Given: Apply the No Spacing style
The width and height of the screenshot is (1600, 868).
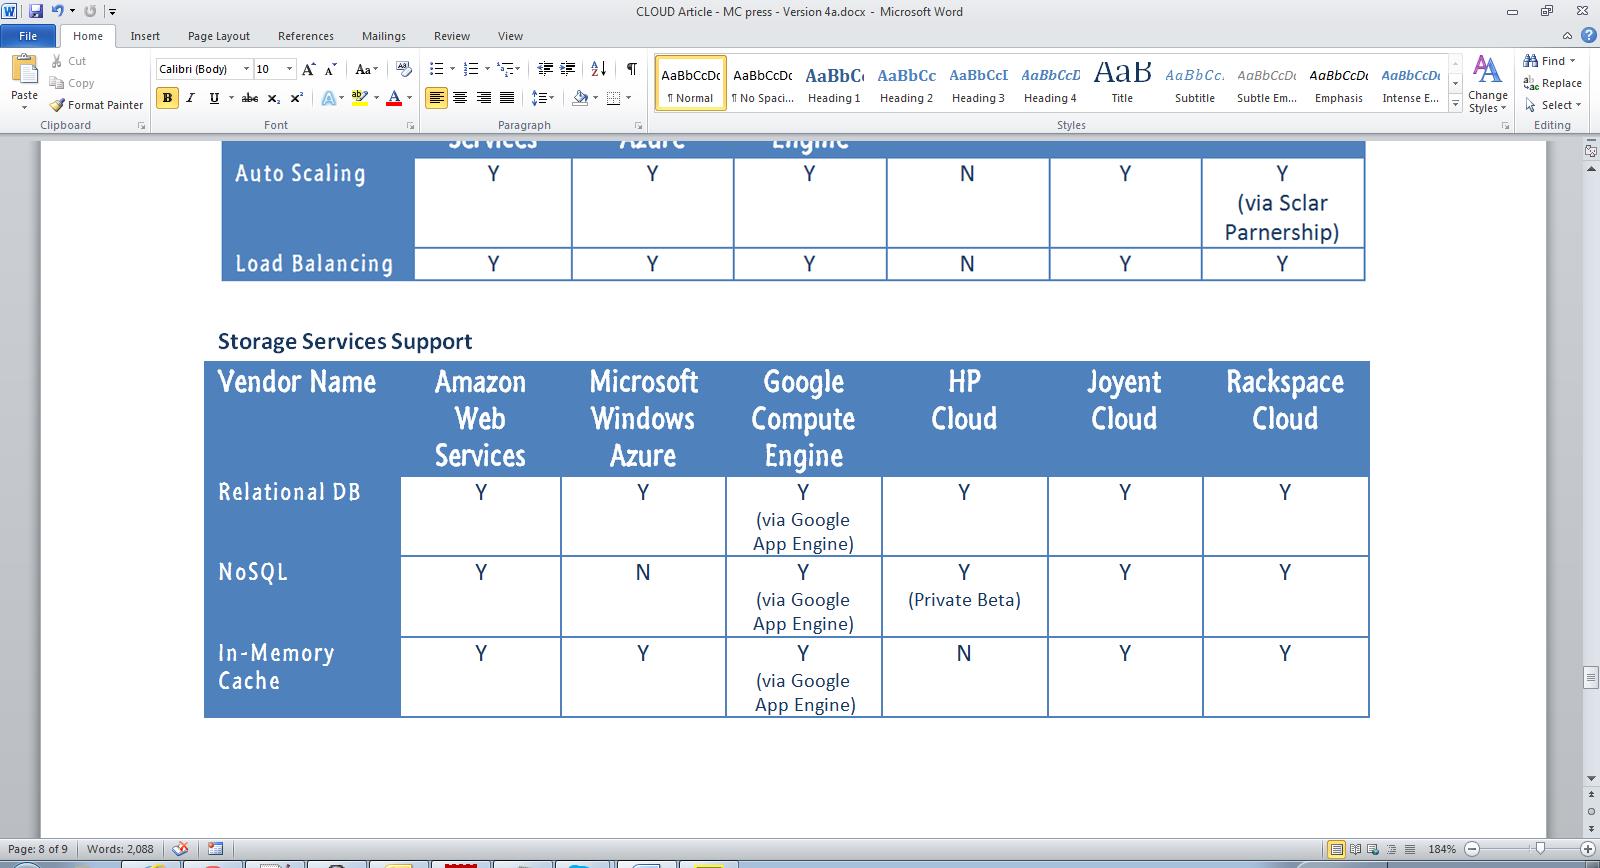Looking at the screenshot, I should tap(762, 83).
